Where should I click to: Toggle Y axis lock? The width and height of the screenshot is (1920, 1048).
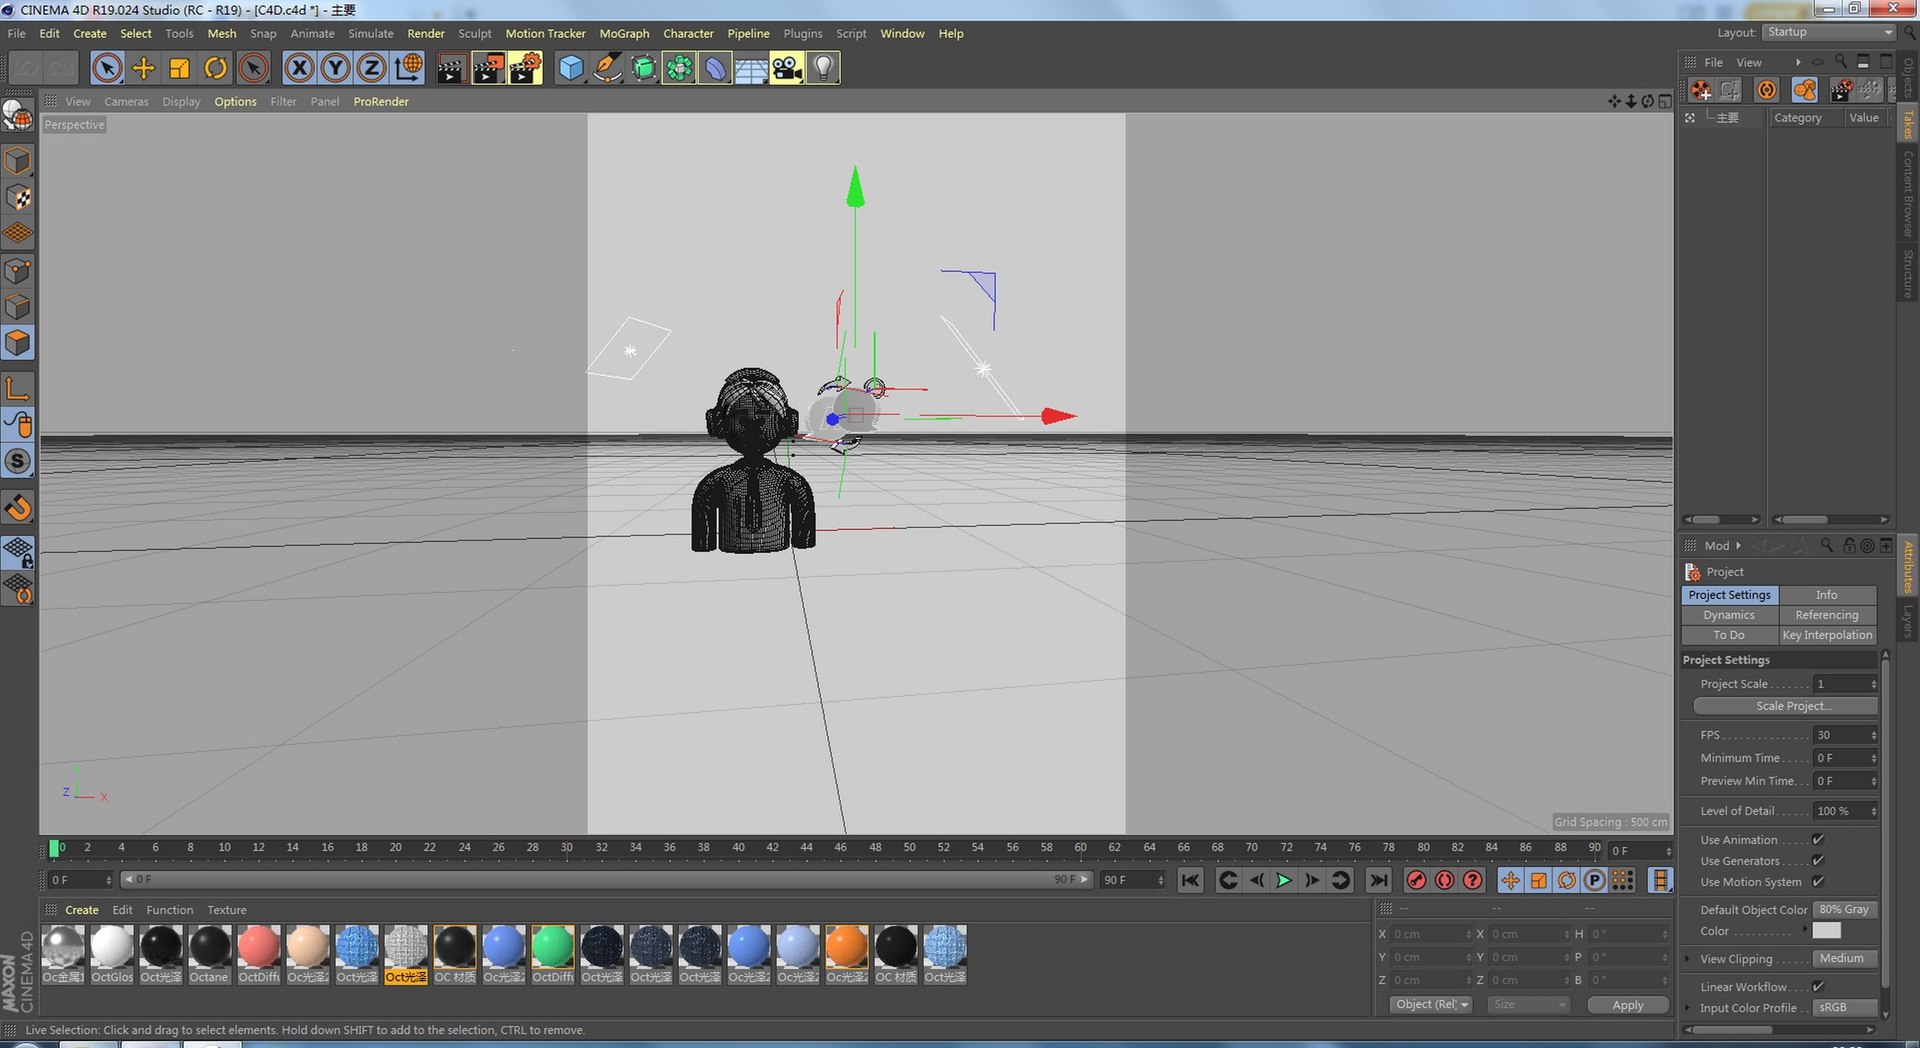click(335, 68)
